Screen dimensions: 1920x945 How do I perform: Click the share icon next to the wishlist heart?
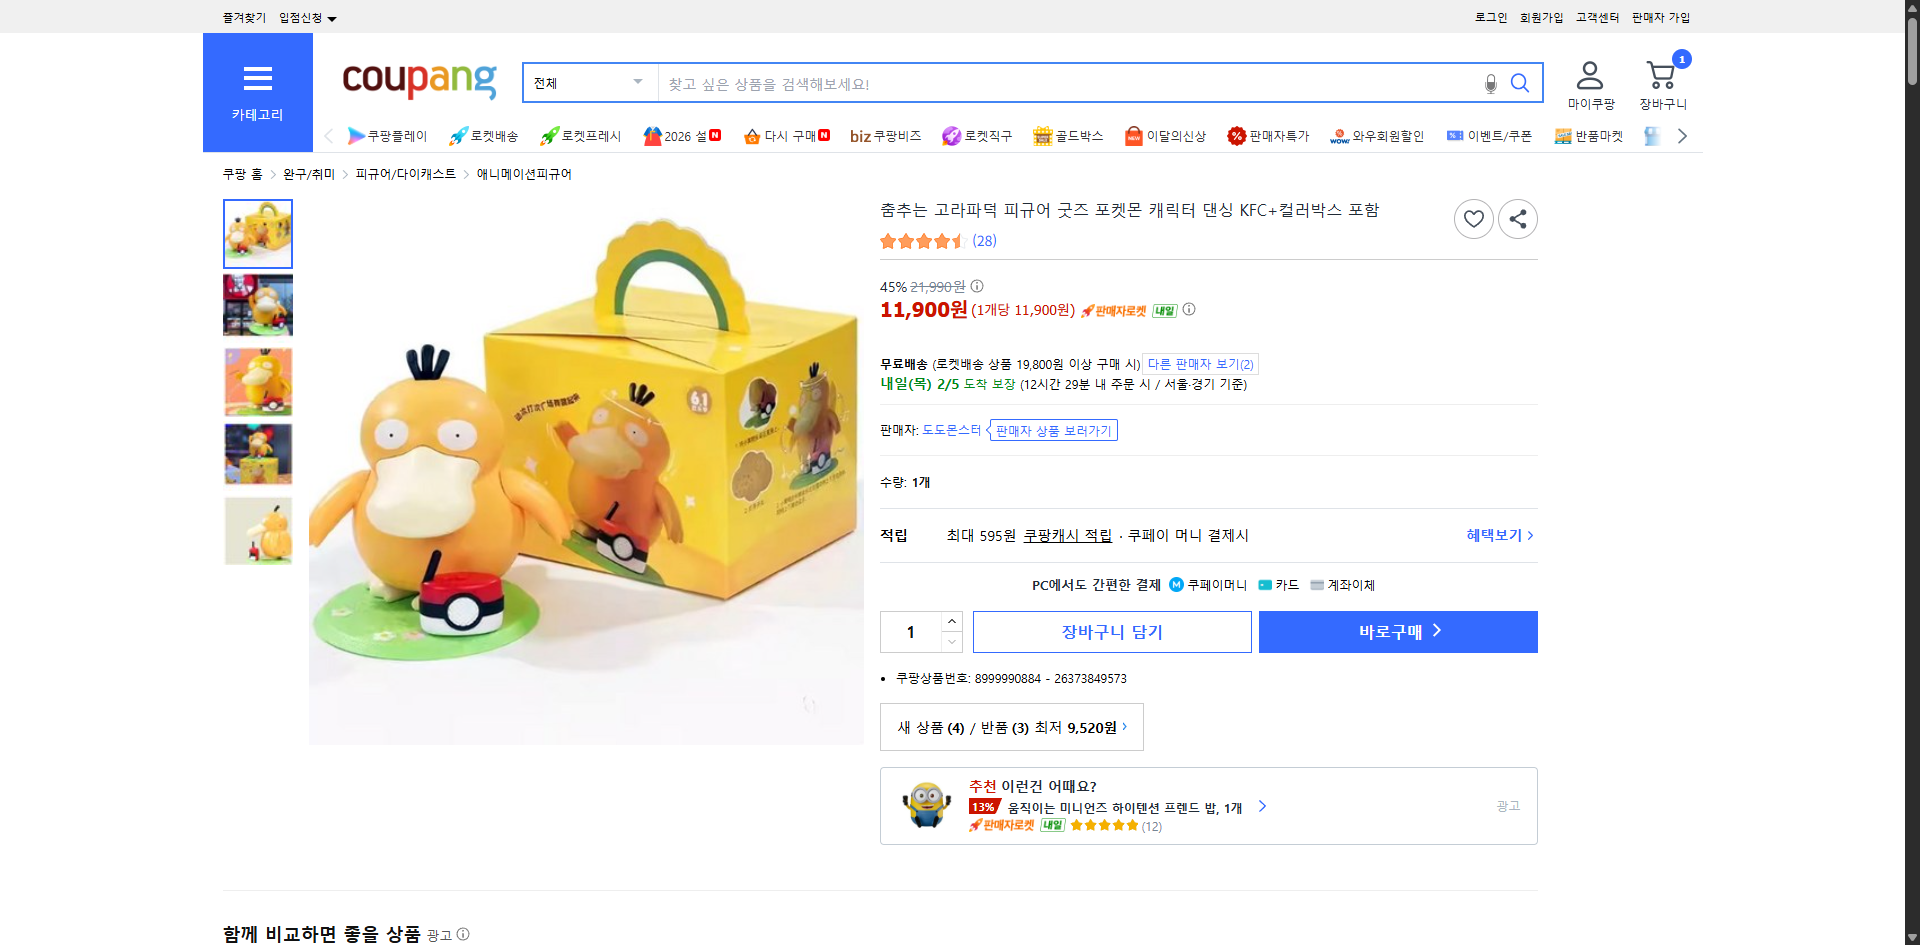click(1517, 218)
